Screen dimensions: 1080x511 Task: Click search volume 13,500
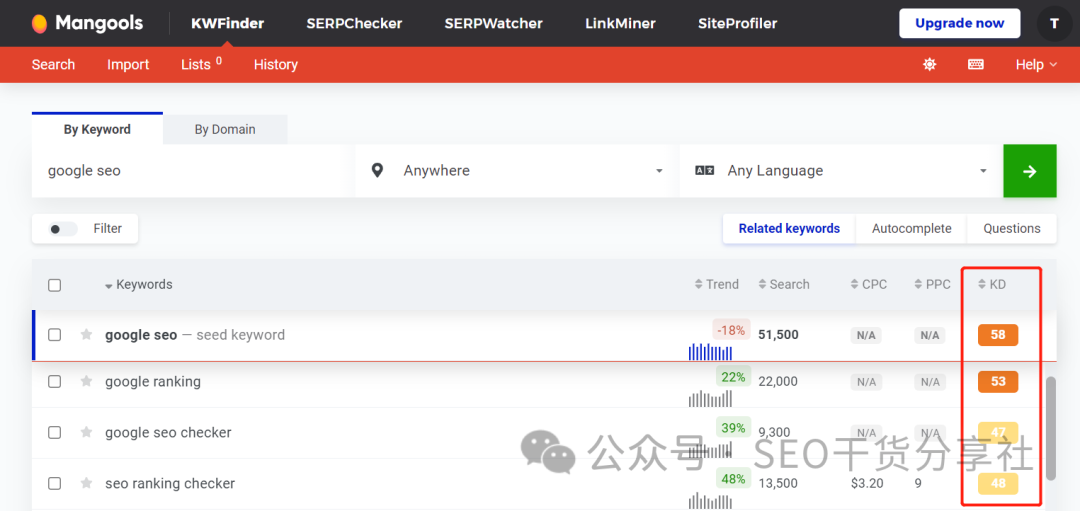point(778,483)
